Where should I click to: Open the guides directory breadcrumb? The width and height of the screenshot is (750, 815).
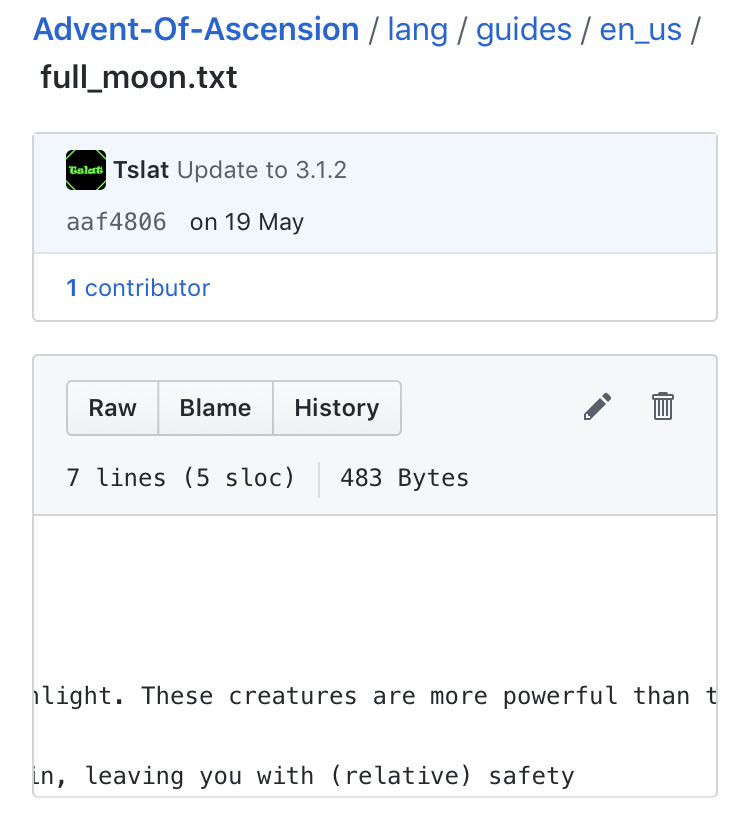click(x=524, y=29)
